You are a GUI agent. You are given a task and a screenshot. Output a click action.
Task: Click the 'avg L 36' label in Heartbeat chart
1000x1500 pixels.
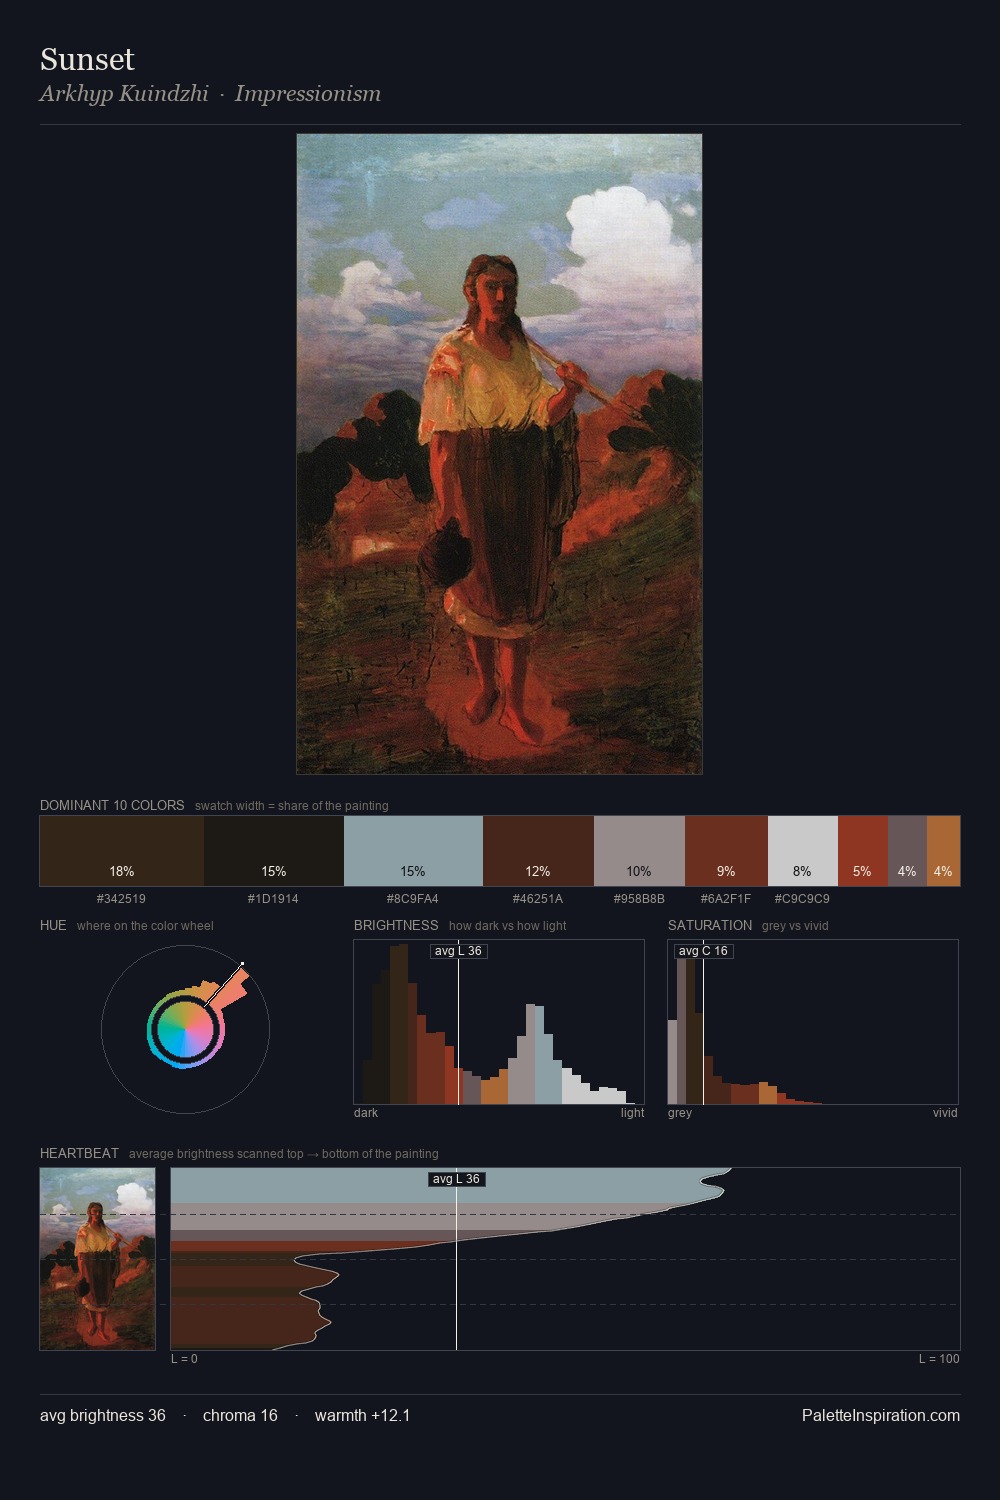[x=457, y=1179]
